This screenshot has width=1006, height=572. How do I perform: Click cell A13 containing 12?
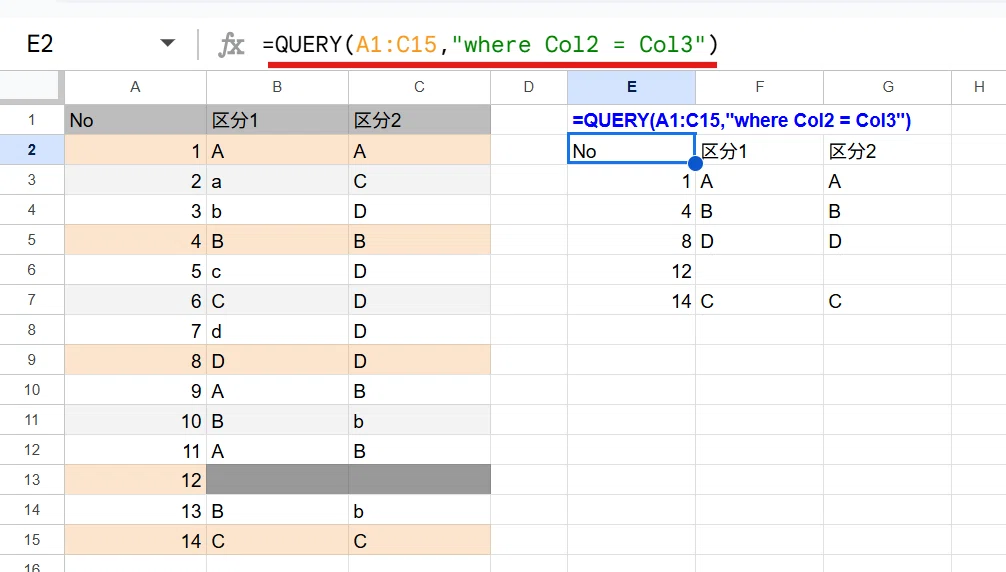pos(135,480)
